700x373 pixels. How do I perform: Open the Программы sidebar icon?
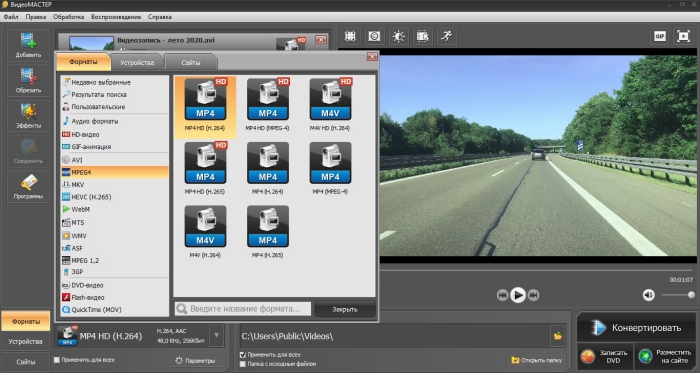pos(28,186)
